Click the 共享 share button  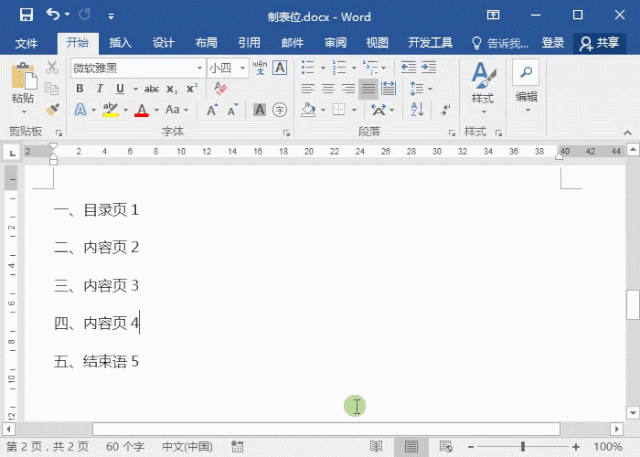599,43
